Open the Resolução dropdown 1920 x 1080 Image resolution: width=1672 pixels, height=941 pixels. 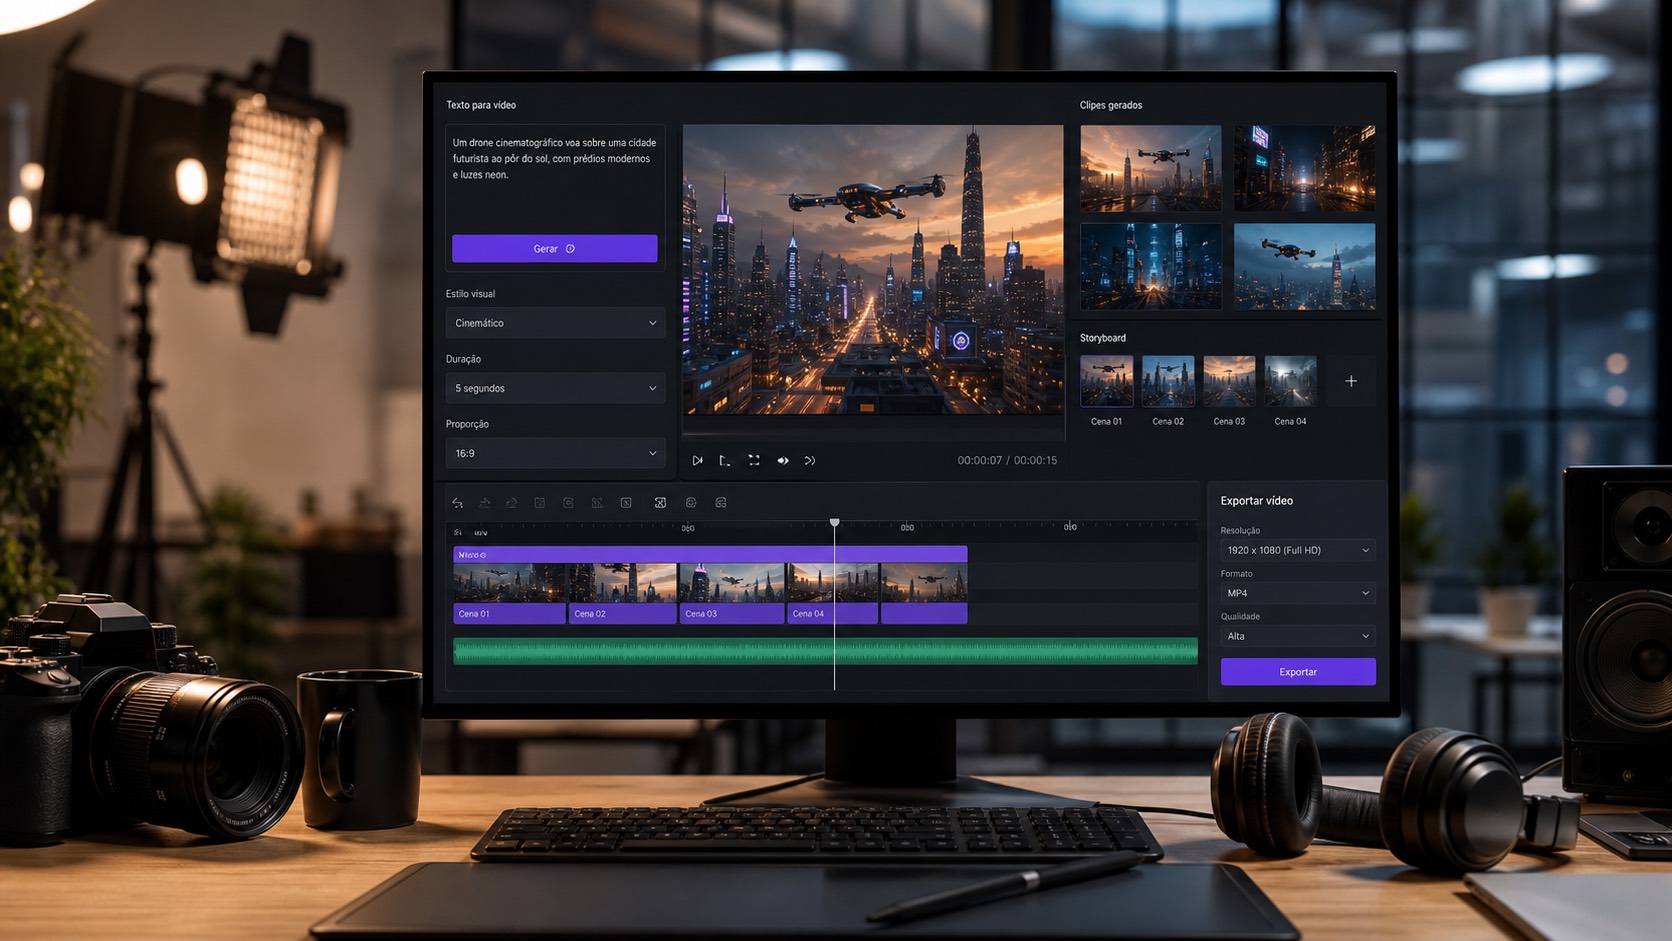pyautogui.click(x=1298, y=550)
